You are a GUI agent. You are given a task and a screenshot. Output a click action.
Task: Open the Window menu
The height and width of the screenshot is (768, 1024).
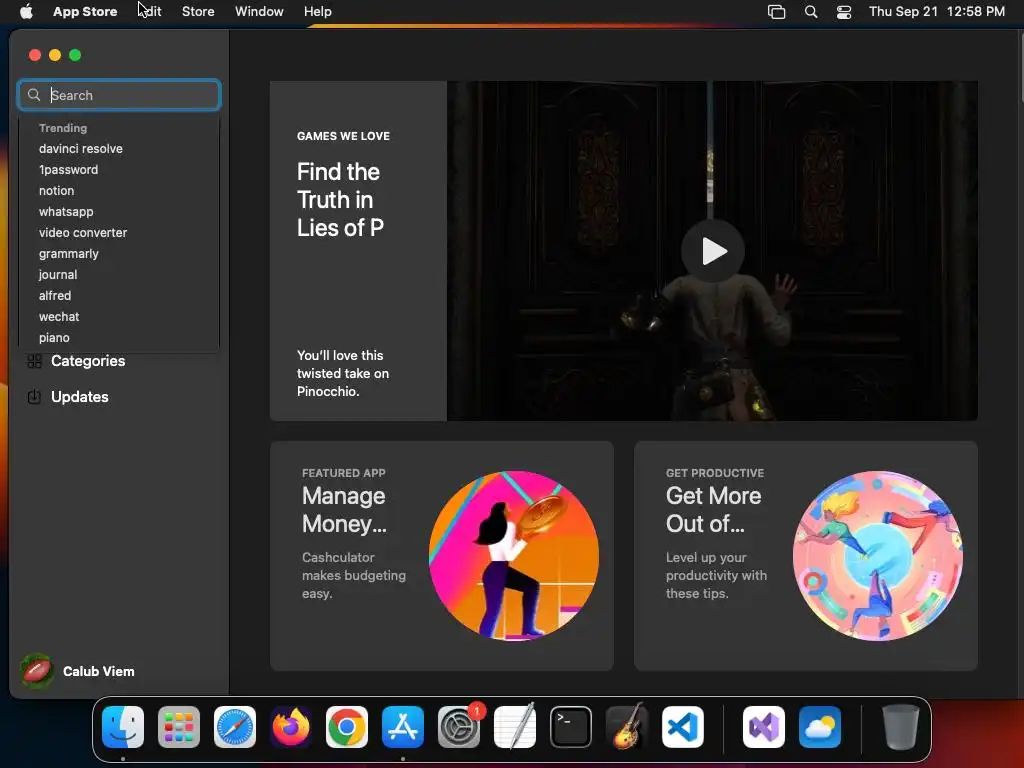click(259, 11)
